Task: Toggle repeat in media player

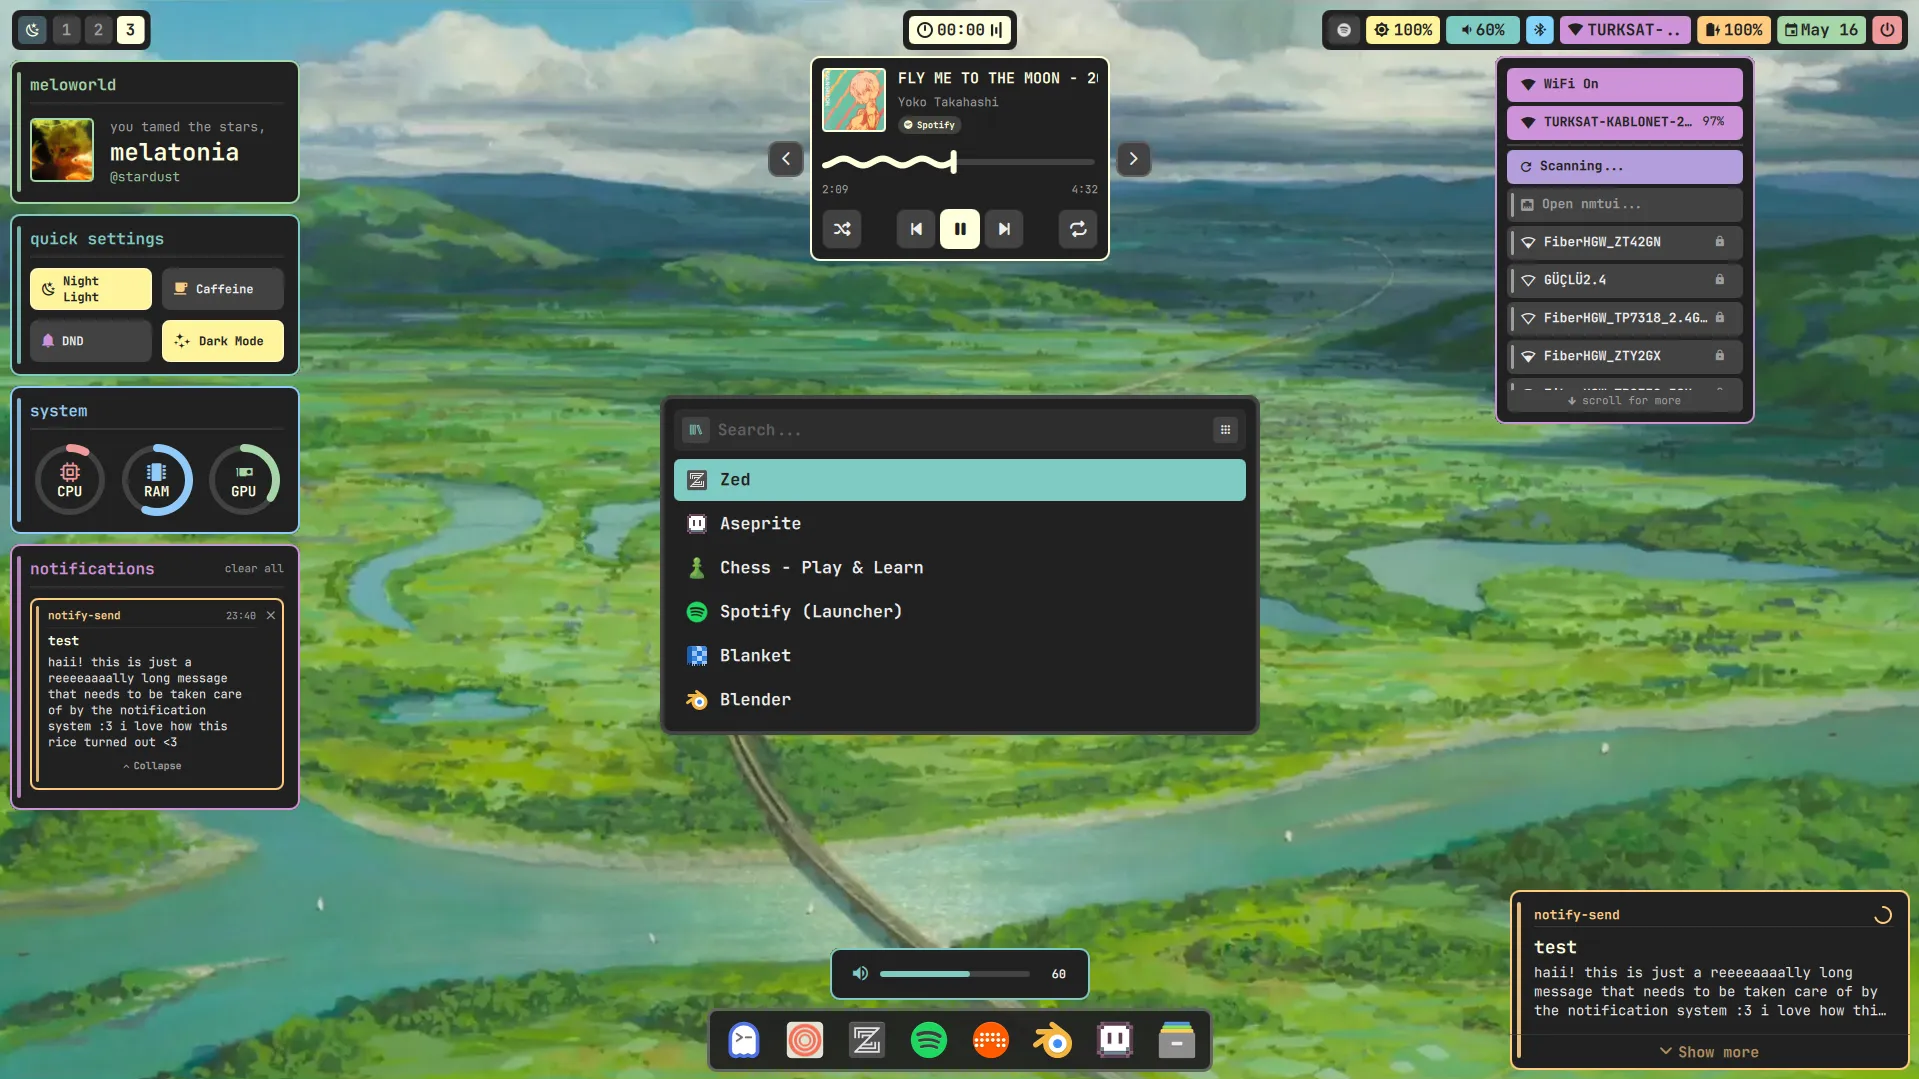Action: (x=1078, y=229)
